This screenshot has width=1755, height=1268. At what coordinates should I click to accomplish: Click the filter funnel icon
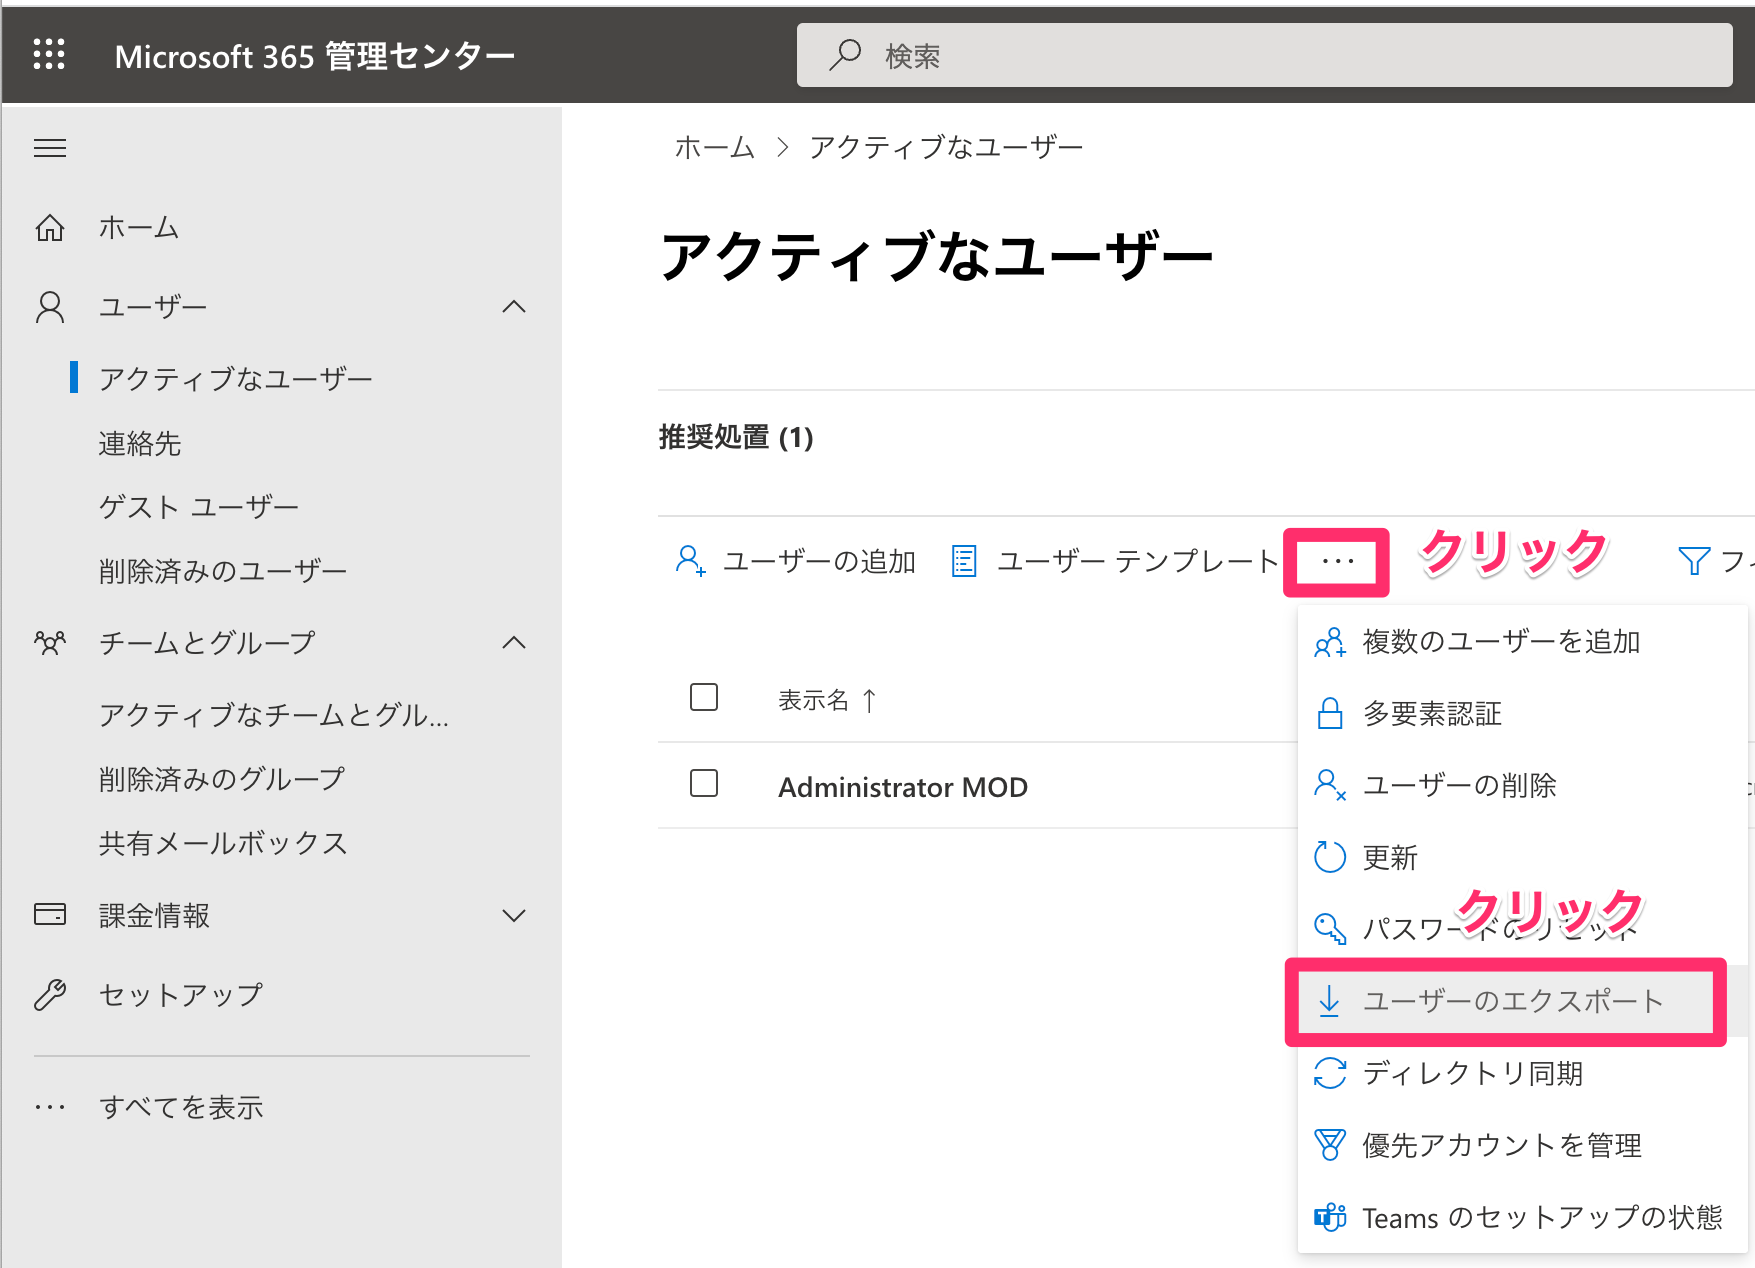click(x=1693, y=561)
